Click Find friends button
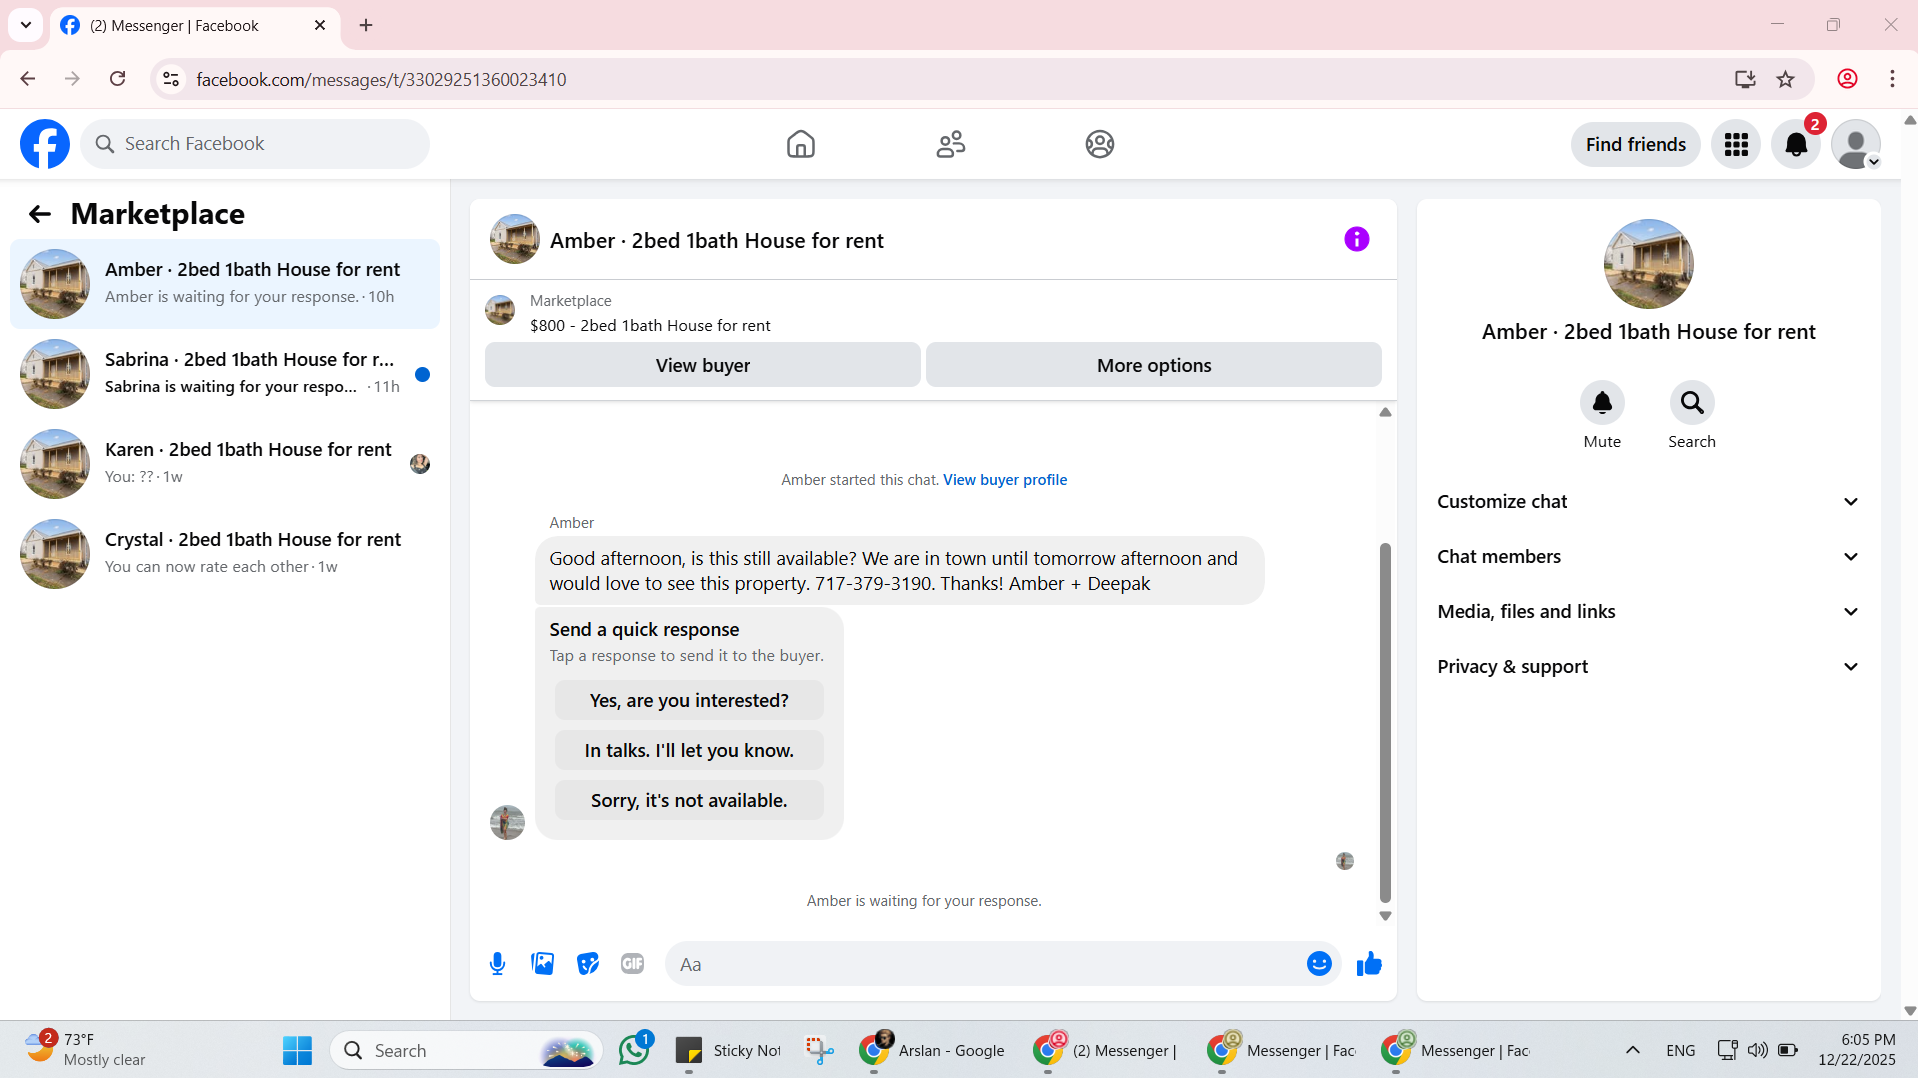Screen dimensions: 1918x1078 point(1635,145)
